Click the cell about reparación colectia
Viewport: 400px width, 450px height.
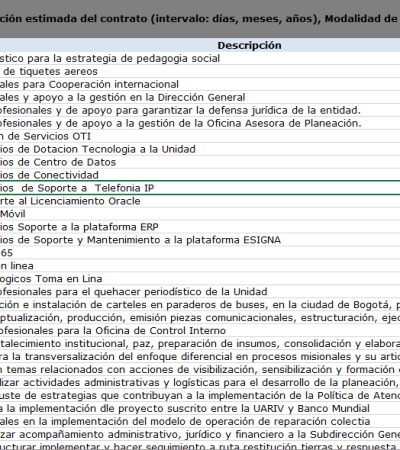tap(200, 422)
